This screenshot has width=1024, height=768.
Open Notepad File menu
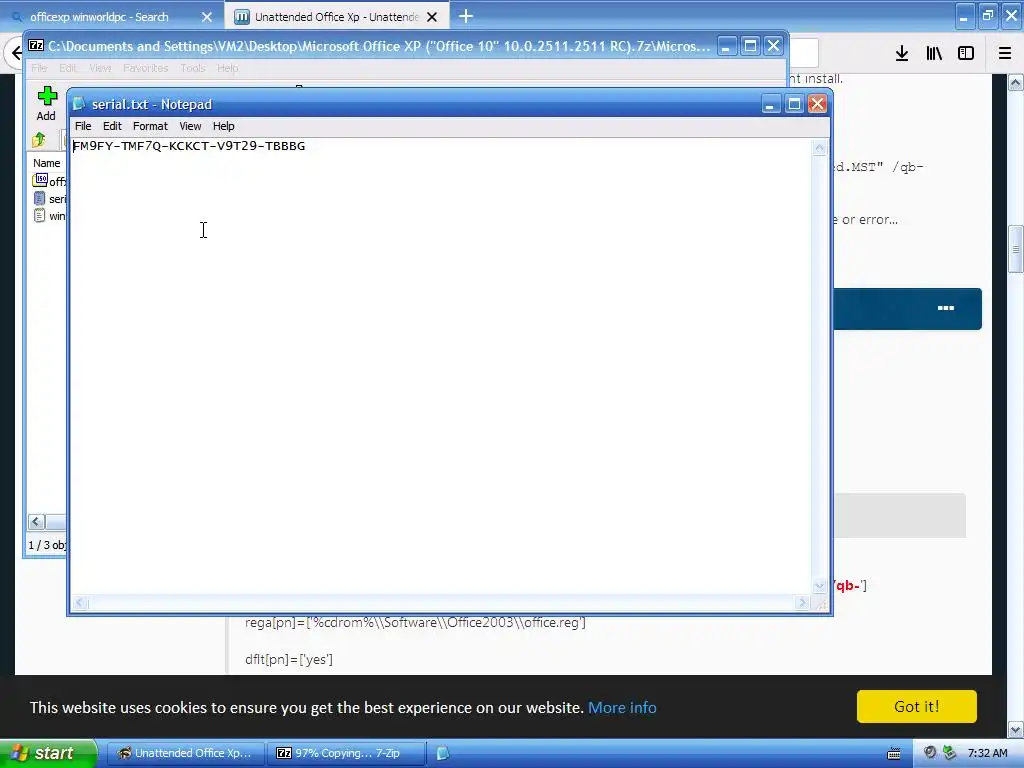click(x=83, y=126)
